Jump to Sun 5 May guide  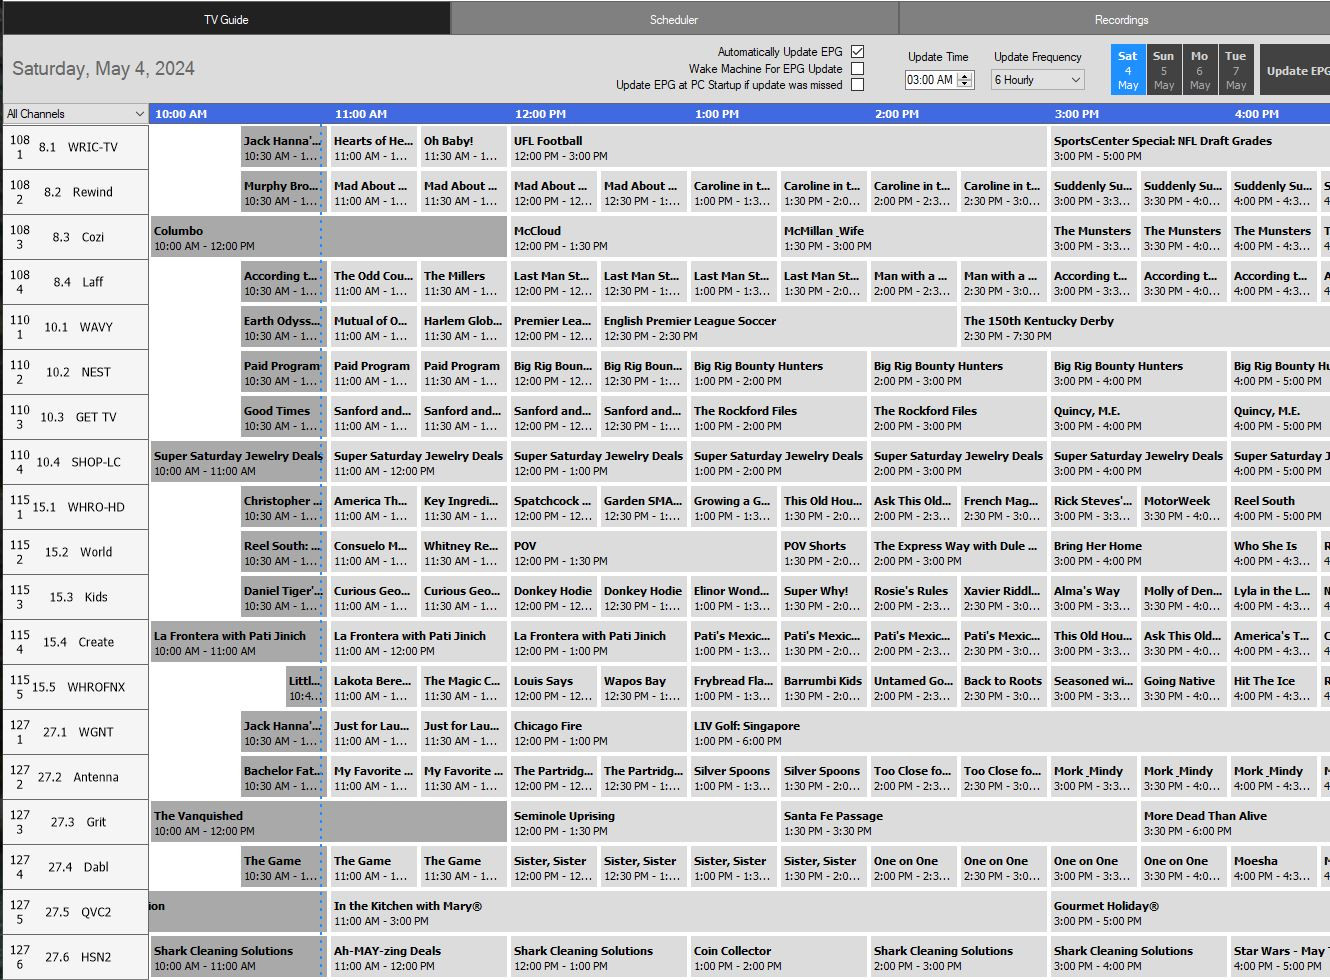click(1164, 71)
